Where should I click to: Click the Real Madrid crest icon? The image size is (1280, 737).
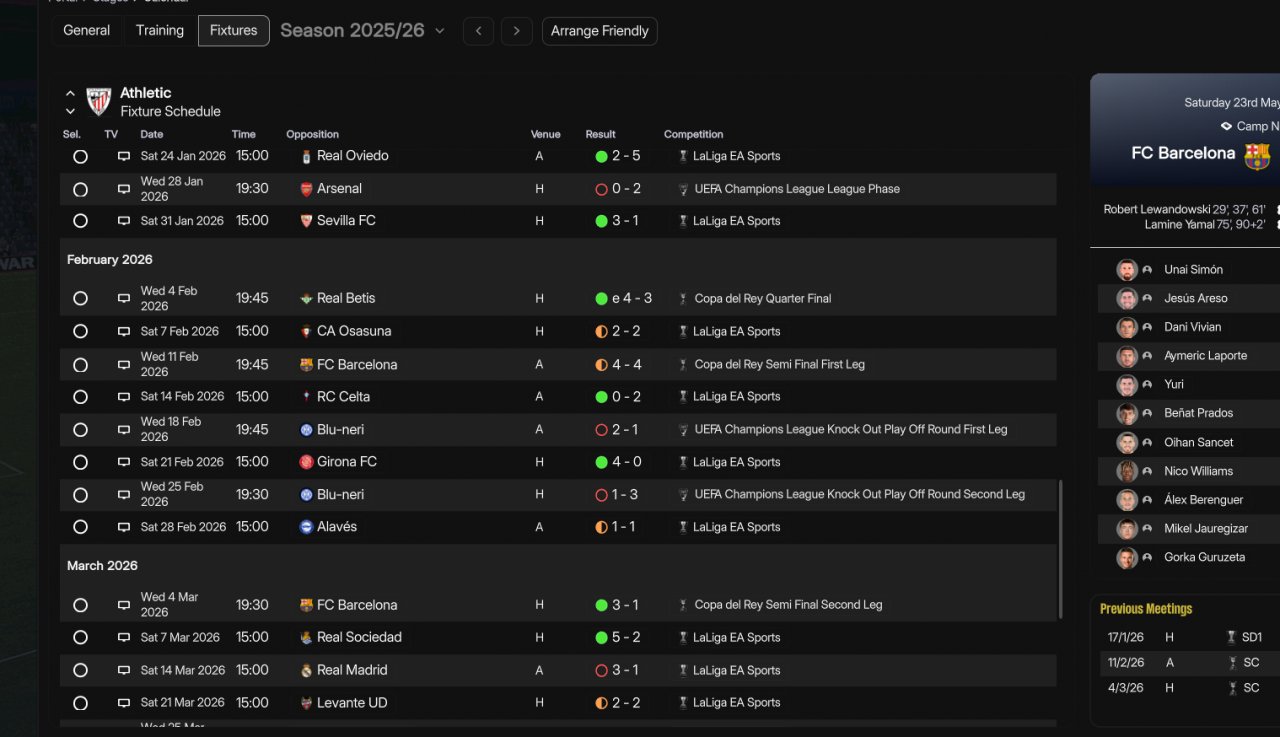click(x=306, y=670)
